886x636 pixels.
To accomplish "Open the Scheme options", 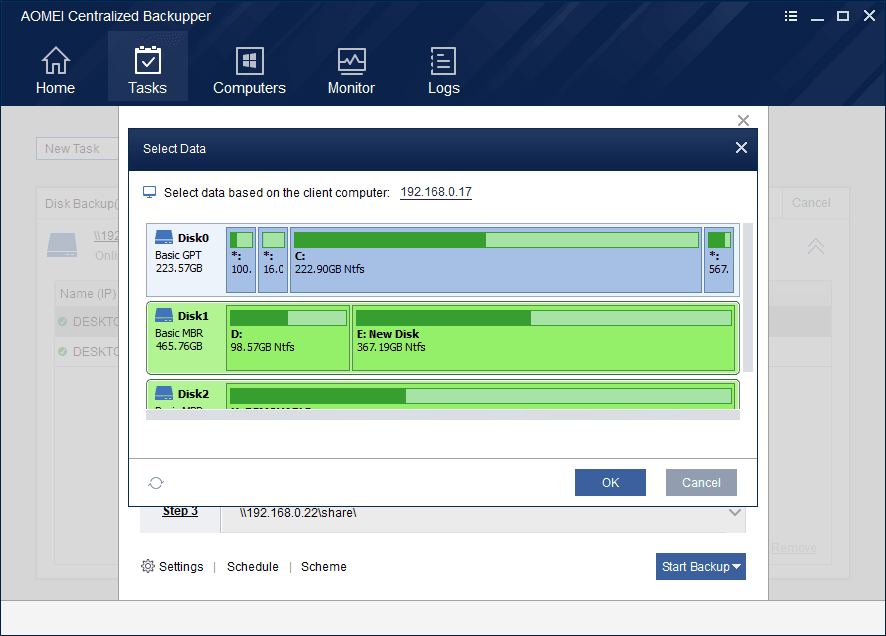I will point(324,567).
